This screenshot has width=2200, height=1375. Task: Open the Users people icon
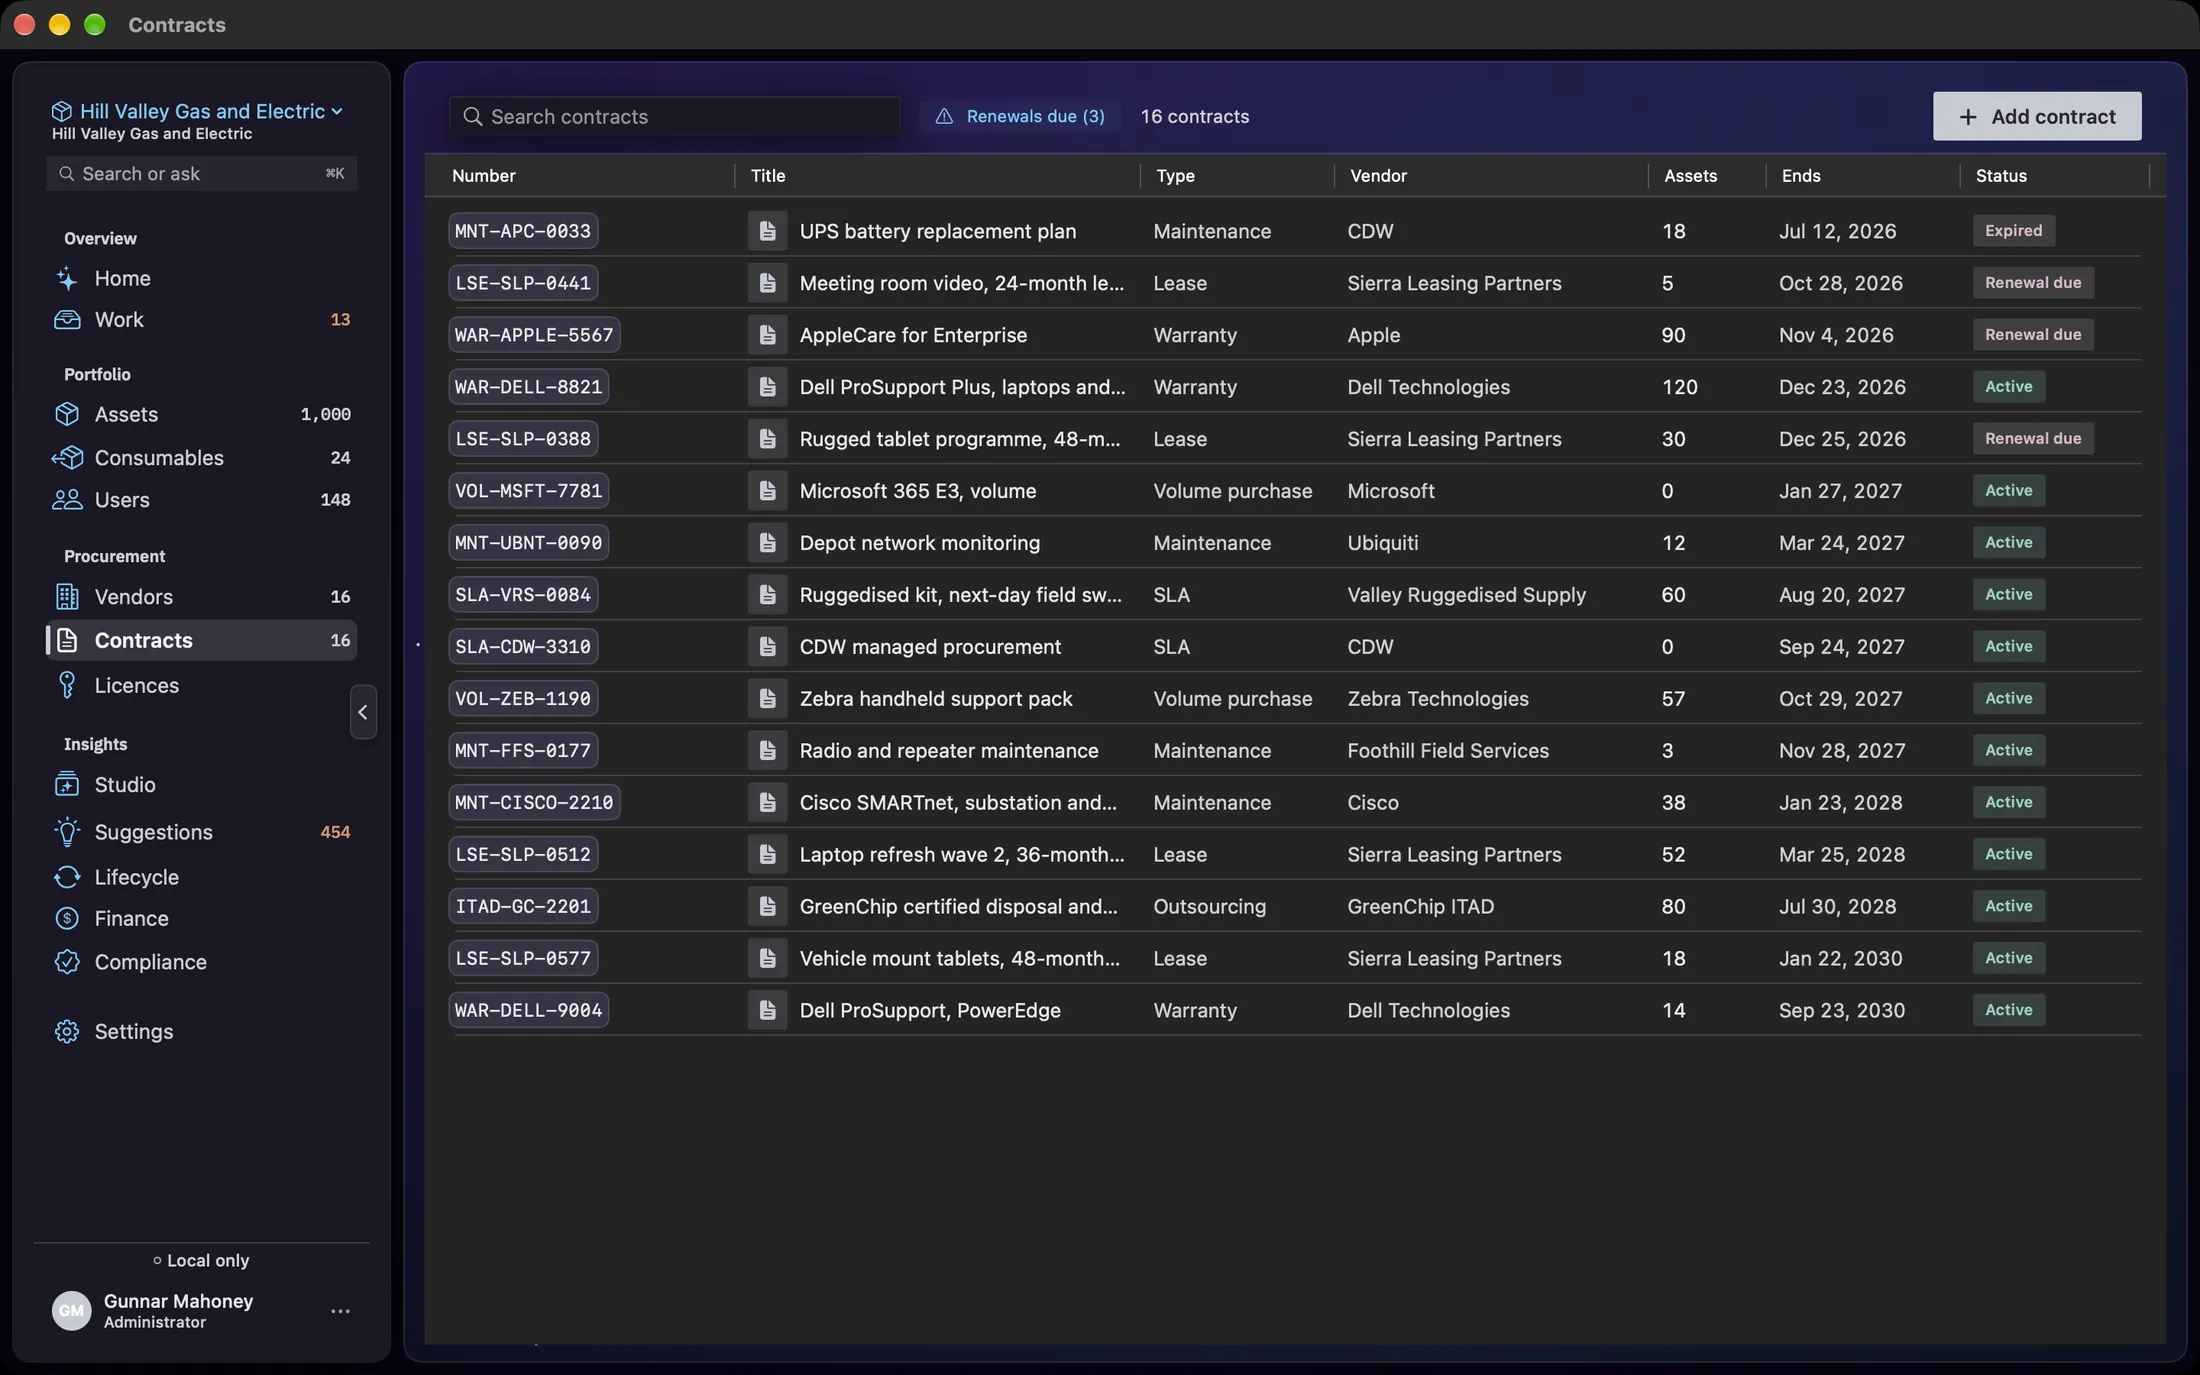click(x=67, y=500)
